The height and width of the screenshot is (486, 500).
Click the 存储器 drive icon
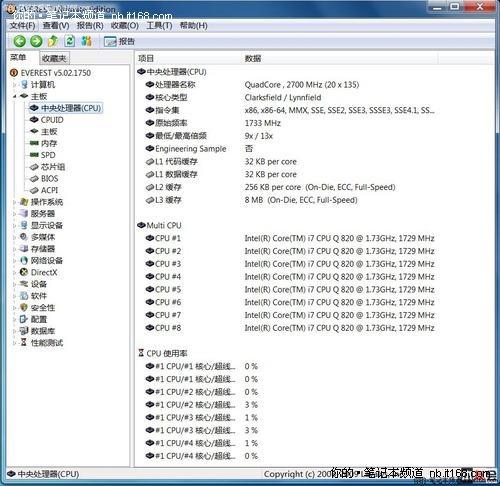pyautogui.click(x=24, y=248)
